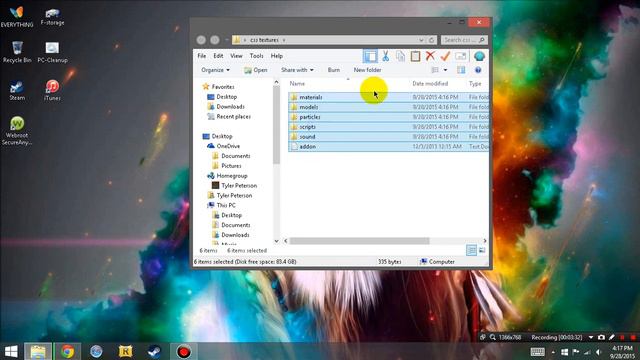Go back with the Explorer back arrow

pyautogui.click(x=201, y=40)
